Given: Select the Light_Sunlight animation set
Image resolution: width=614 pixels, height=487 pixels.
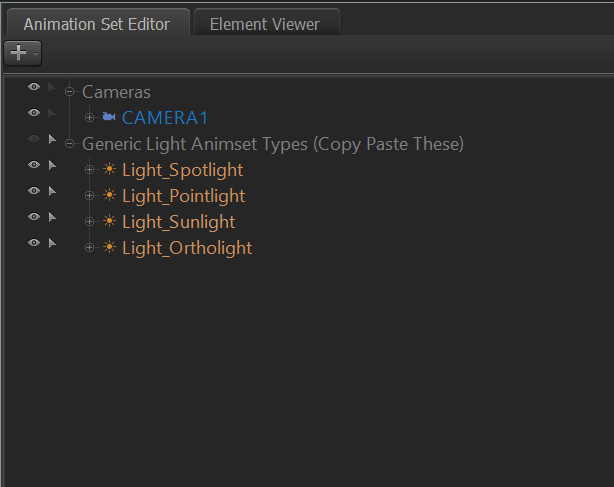Looking at the screenshot, I should [x=178, y=222].
